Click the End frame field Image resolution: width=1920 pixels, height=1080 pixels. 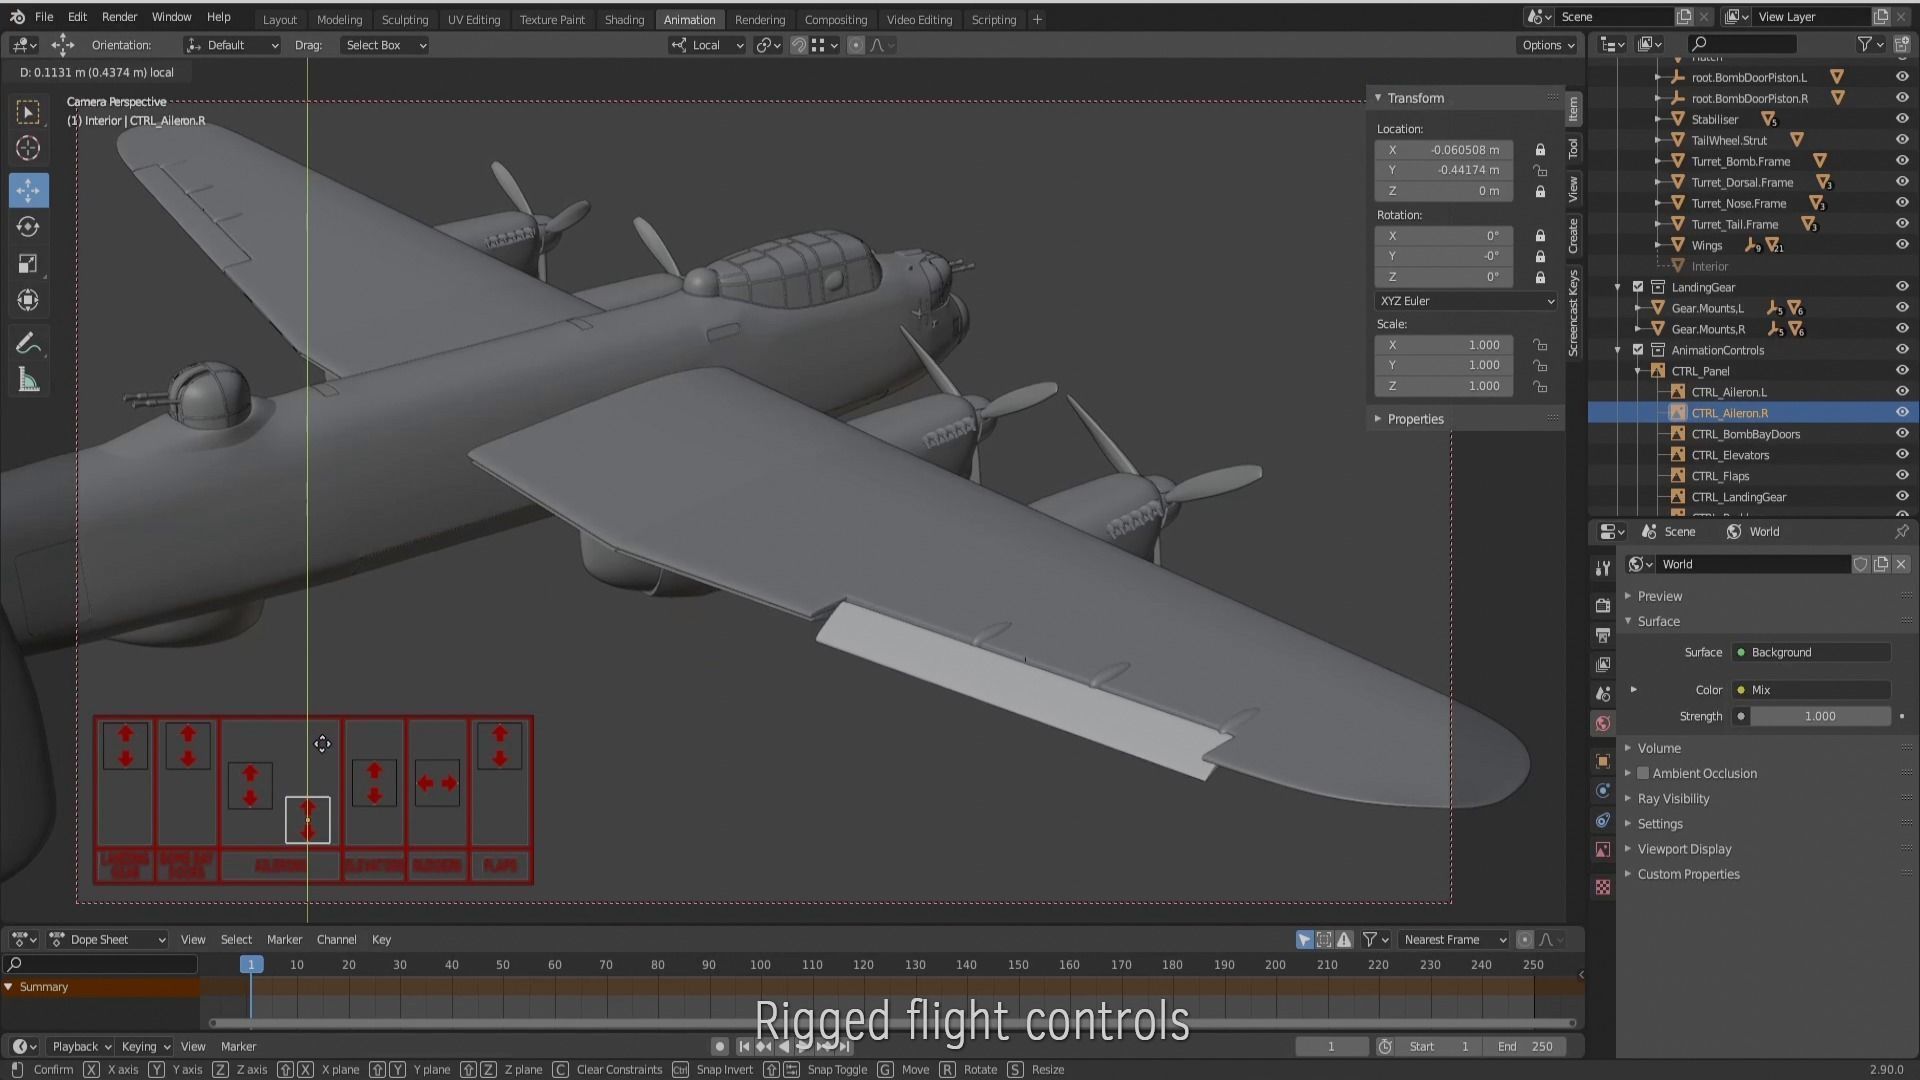[x=1524, y=1046]
